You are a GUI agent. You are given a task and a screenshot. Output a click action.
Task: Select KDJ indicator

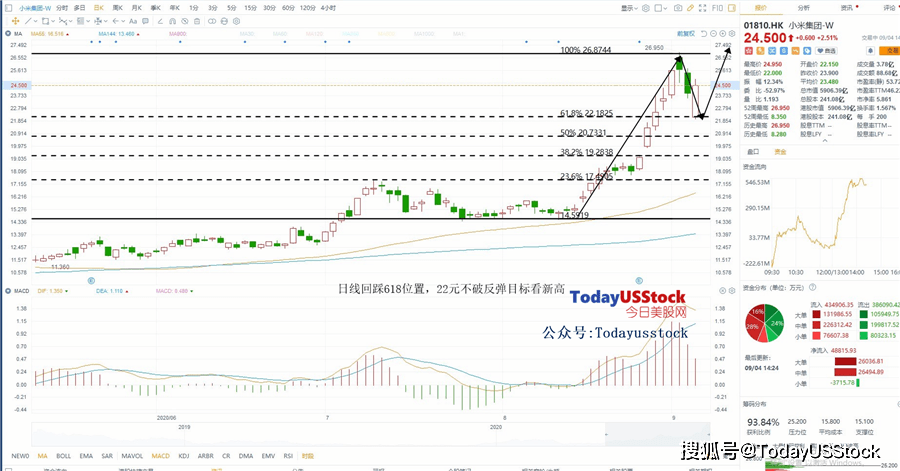(x=184, y=456)
